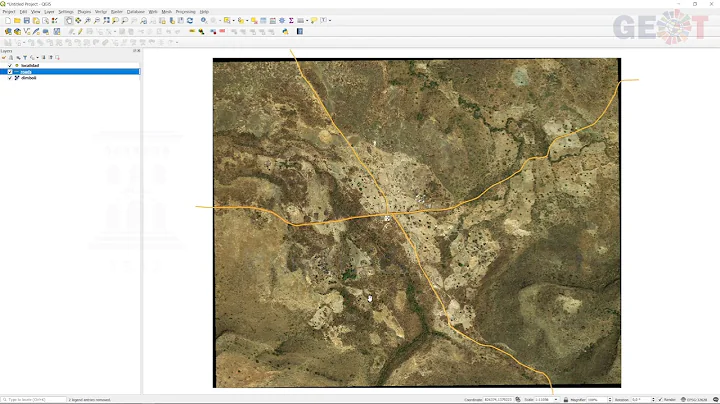Expand the measure tool dropdown arrow
Viewport: 720px width, 404px height.
(307, 21)
